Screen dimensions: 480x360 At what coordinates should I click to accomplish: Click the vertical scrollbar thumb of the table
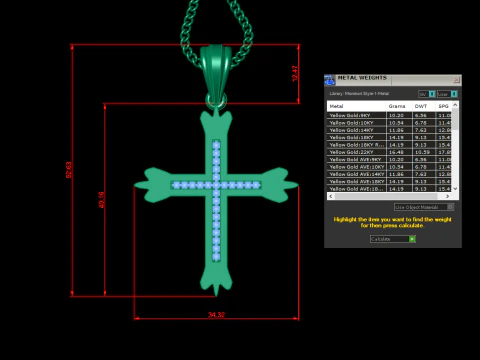[455, 119]
